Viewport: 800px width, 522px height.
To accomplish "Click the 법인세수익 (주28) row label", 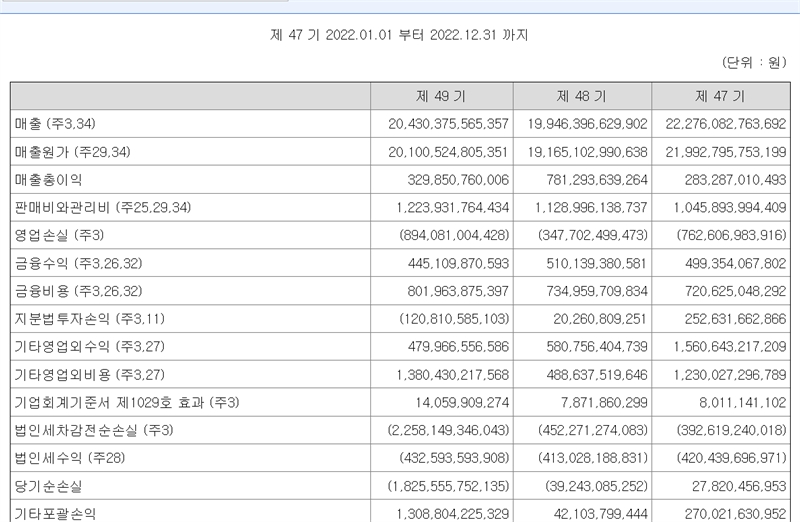I will click(x=69, y=457).
